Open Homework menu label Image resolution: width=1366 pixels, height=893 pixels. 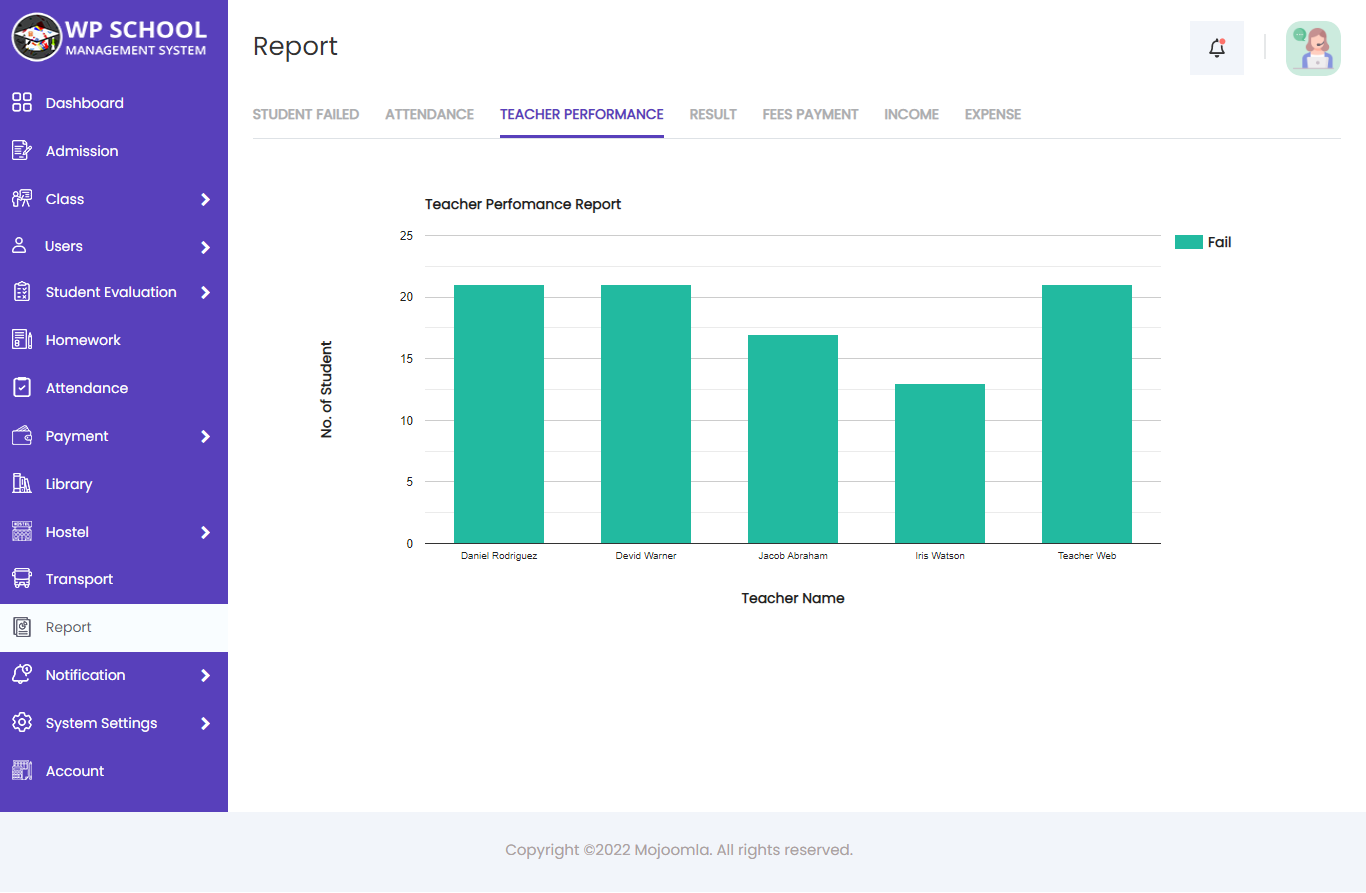click(83, 340)
